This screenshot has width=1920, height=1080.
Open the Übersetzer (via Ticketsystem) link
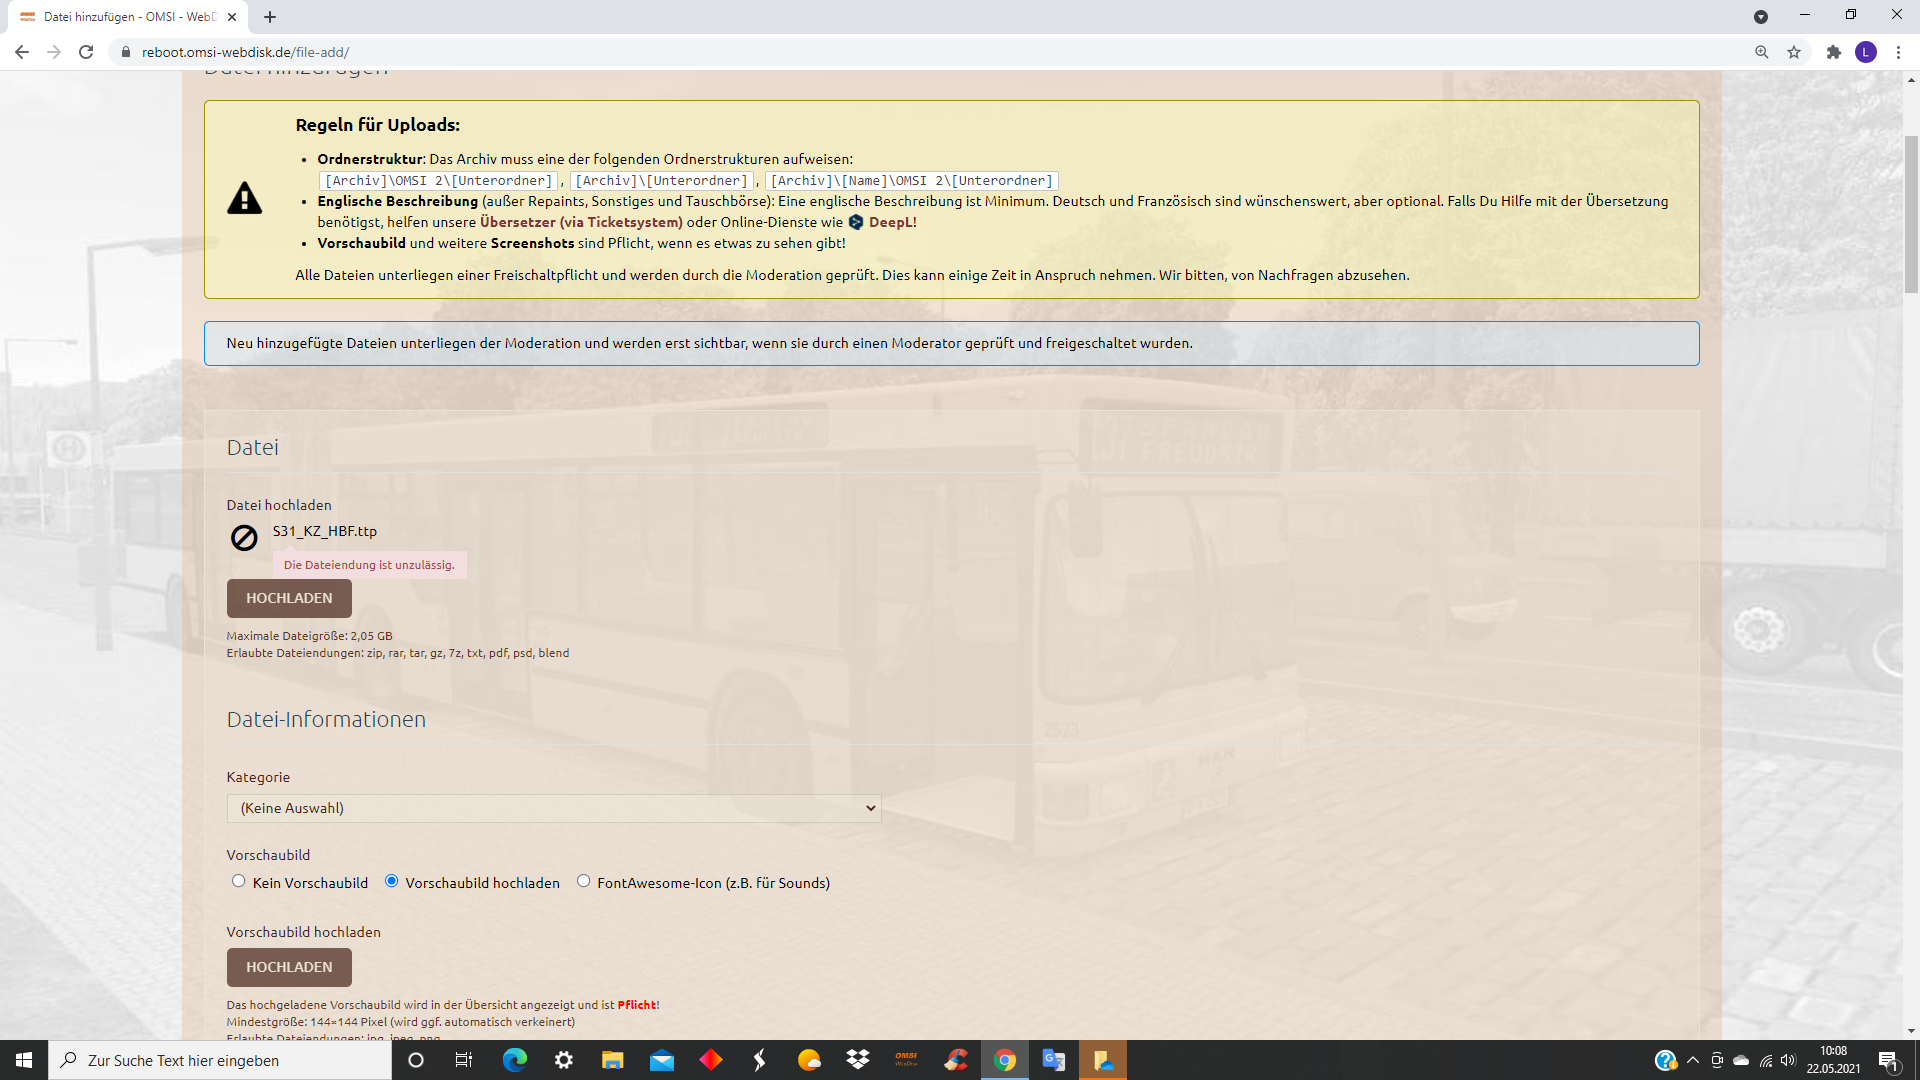click(x=581, y=222)
